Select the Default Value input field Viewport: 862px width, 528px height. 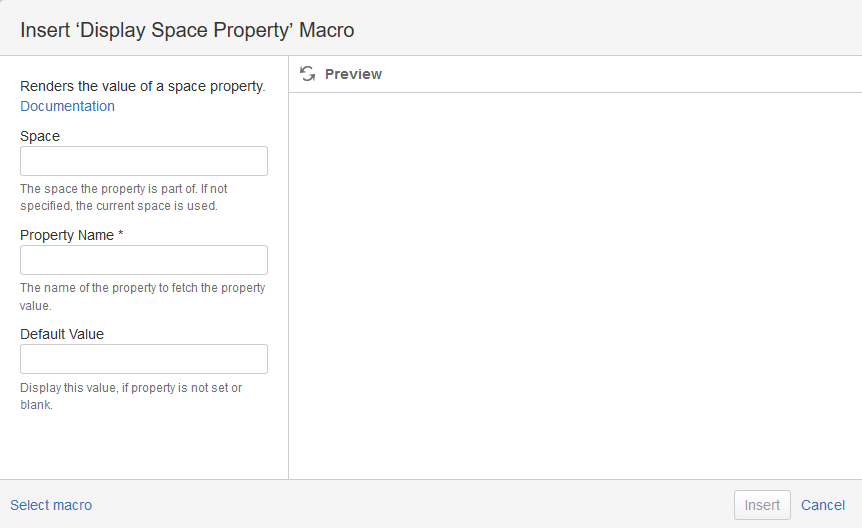tap(144, 359)
